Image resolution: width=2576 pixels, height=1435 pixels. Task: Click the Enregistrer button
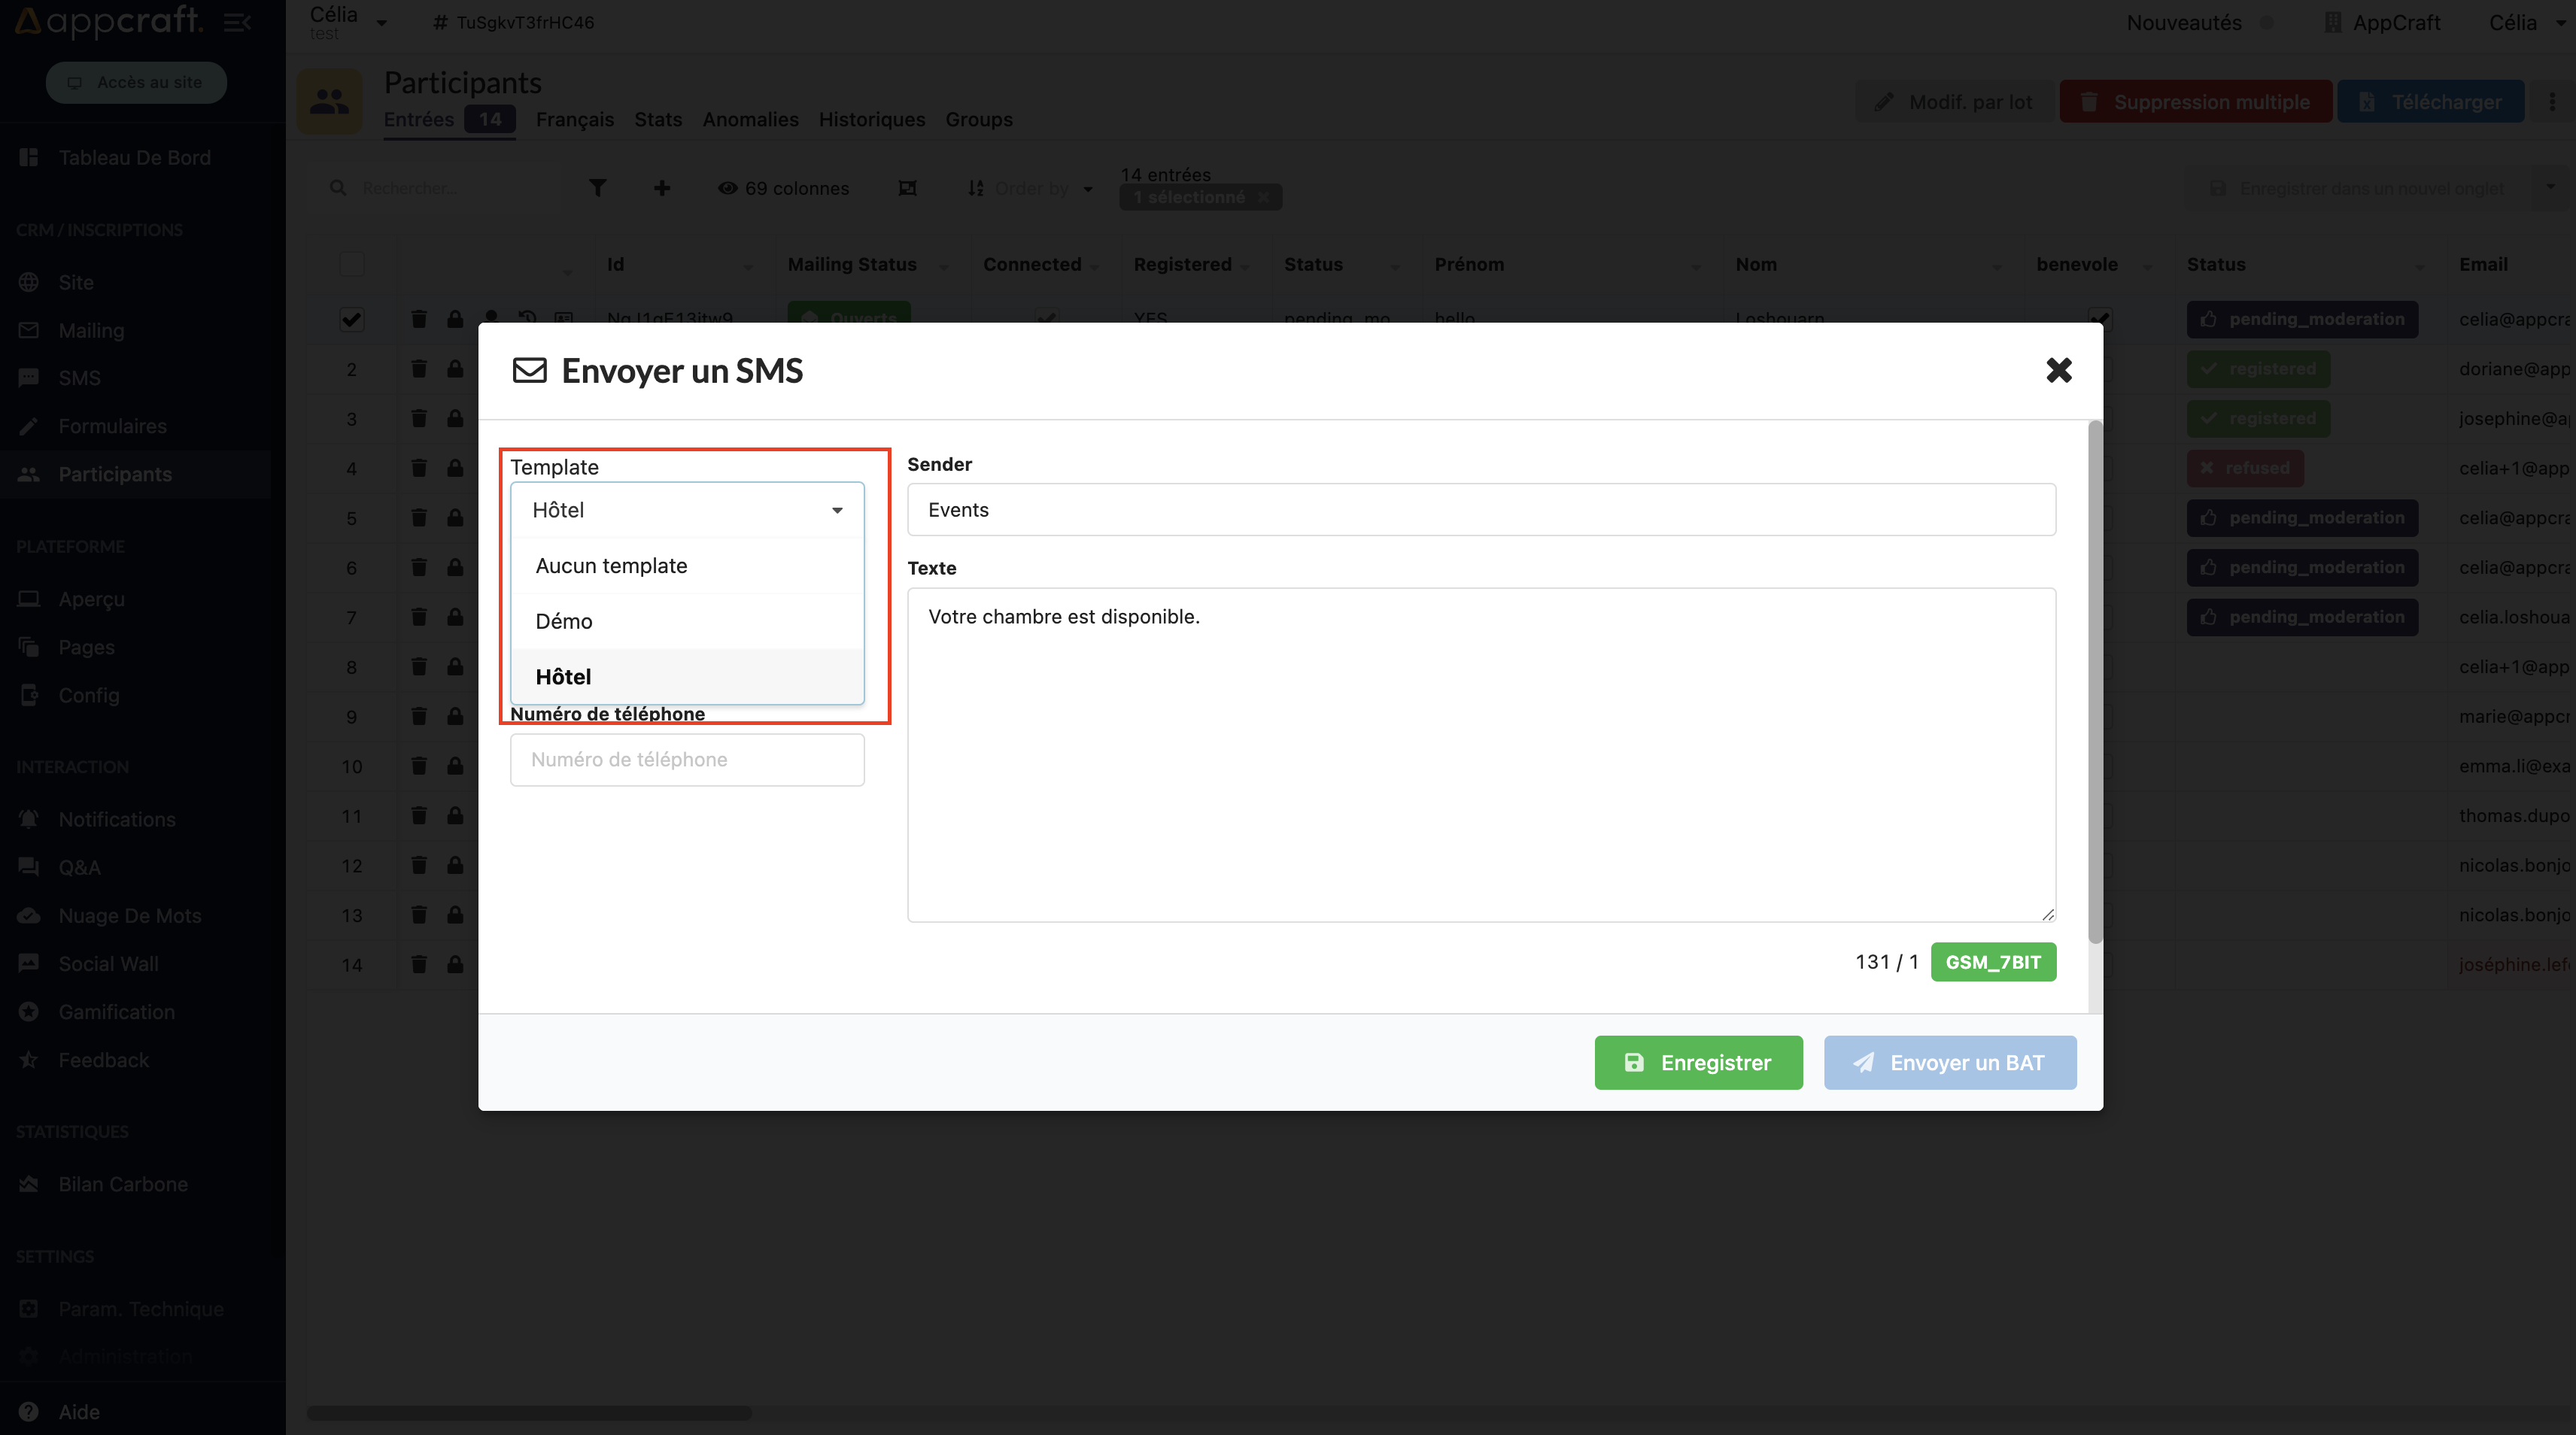[x=1698, y=1062]
